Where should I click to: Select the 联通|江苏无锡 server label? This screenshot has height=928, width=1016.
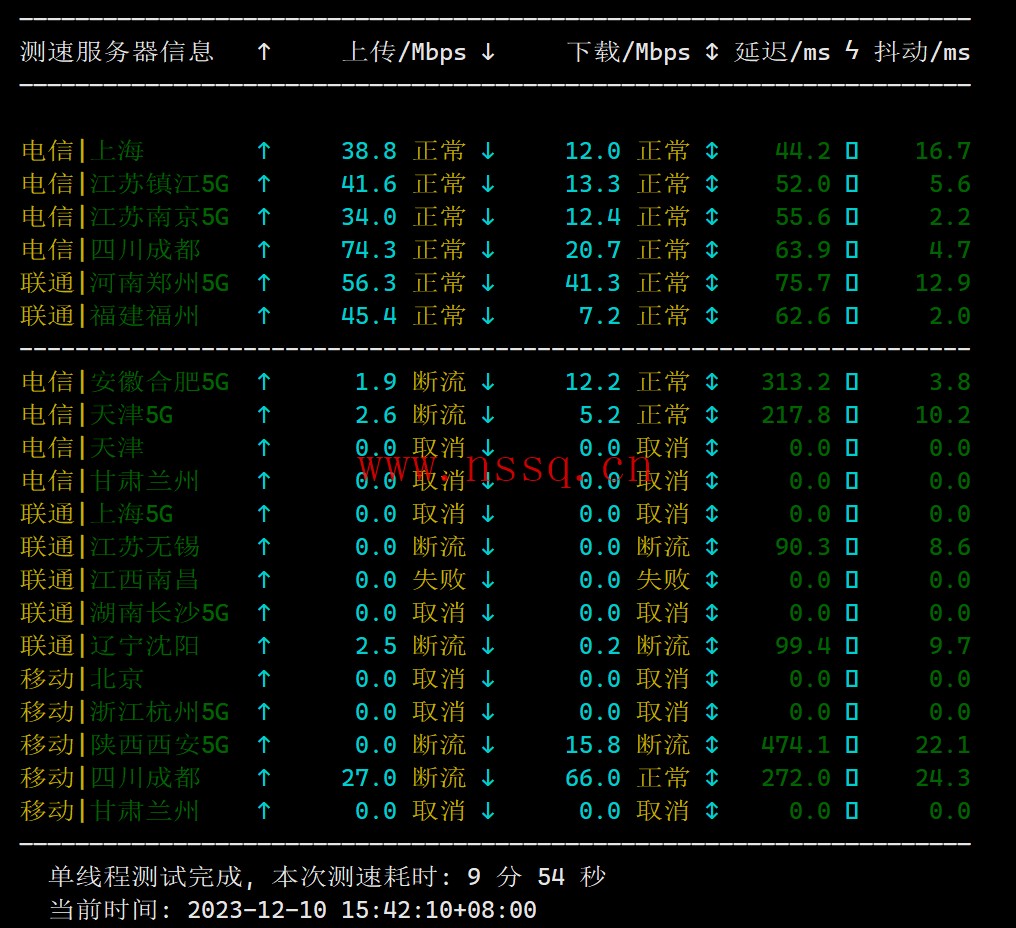point(110,548)
